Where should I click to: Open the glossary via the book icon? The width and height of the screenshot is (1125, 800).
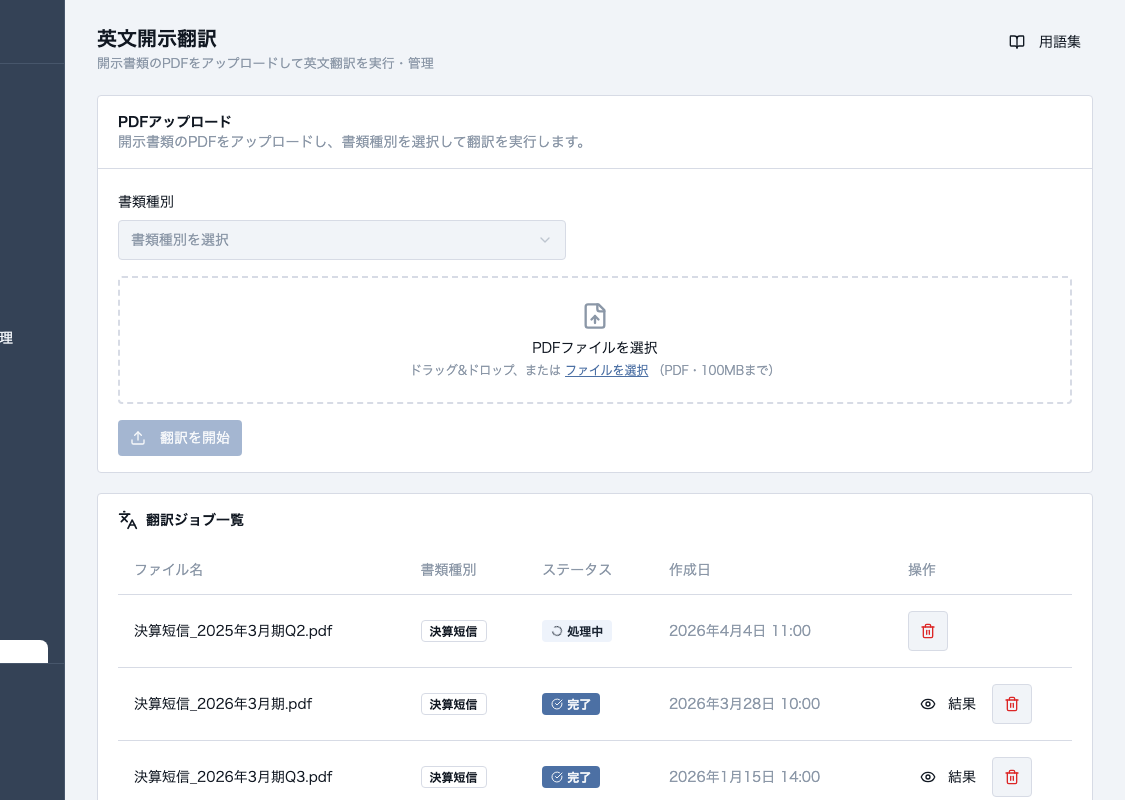click(x=1017, y=42)
